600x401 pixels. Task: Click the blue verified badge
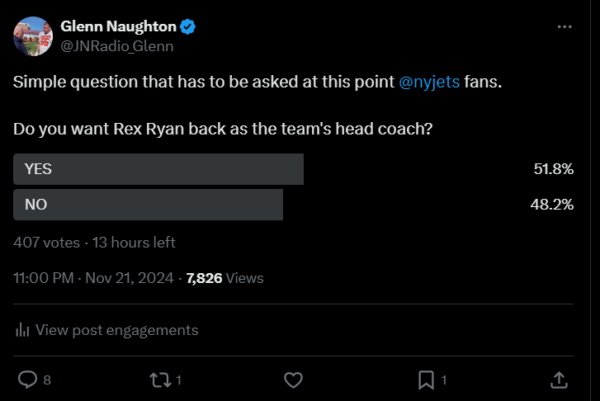(x=186, y=24)
